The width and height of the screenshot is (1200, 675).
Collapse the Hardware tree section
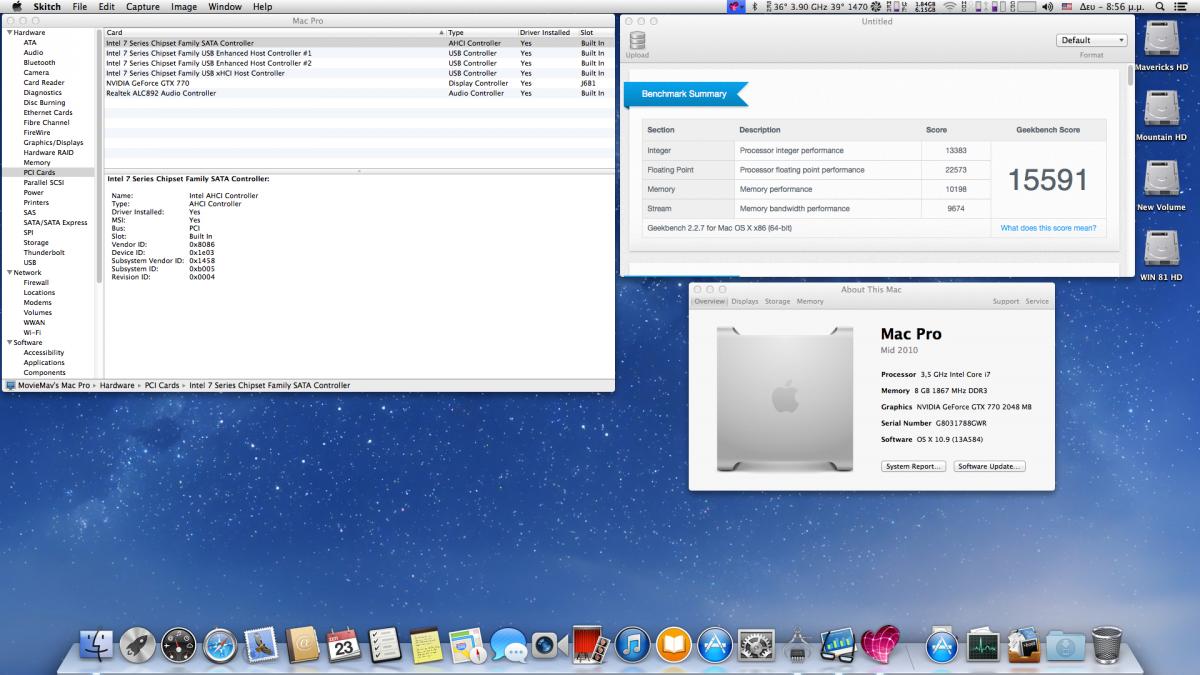[x=9, y=33]
